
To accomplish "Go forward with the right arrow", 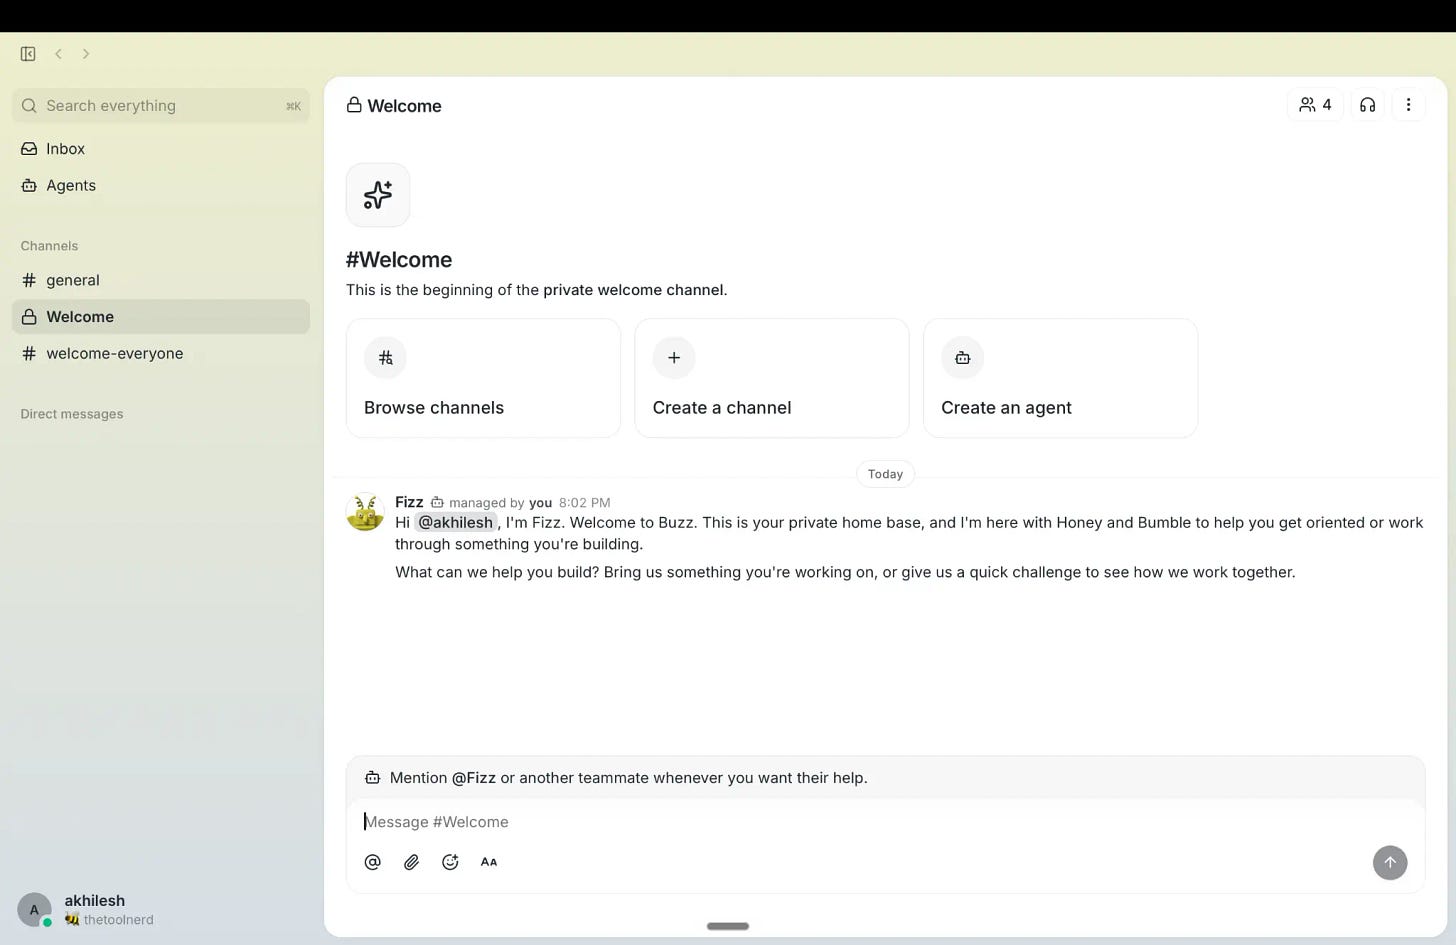I will (x=86, y=54).
